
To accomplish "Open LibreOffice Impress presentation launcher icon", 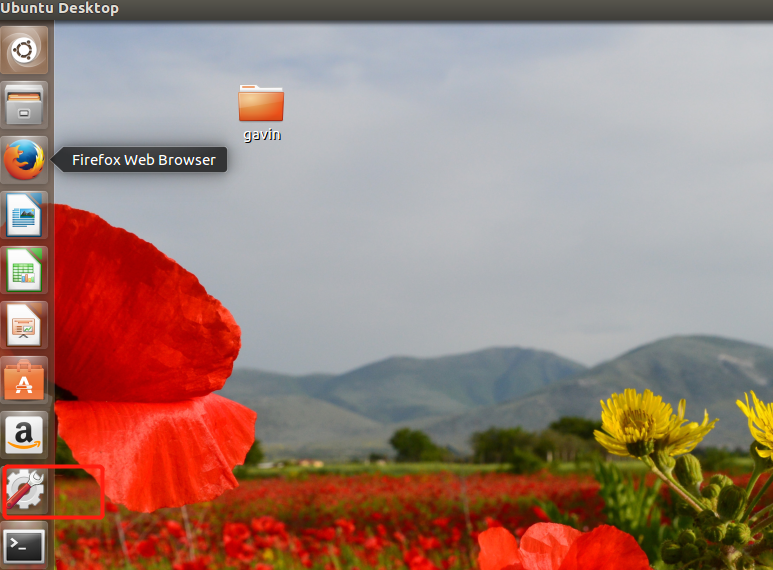I will 24,325.
